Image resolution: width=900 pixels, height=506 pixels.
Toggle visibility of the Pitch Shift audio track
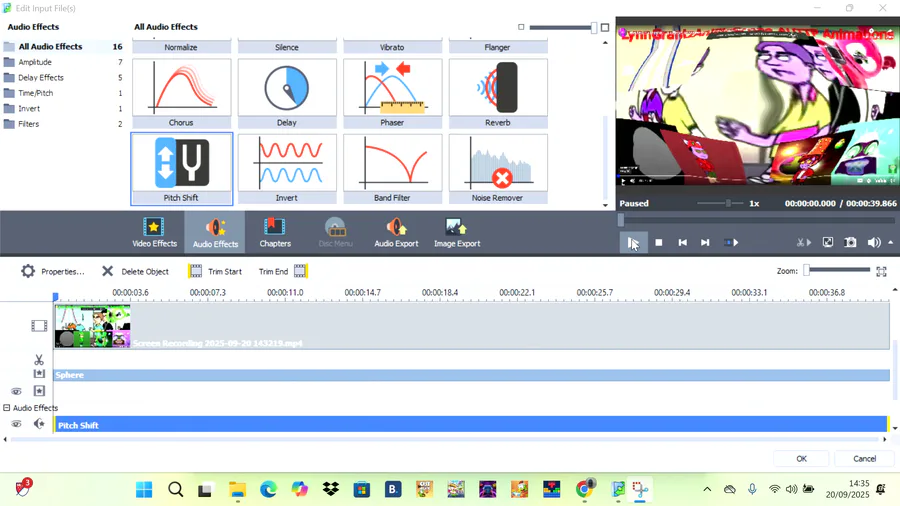coord(16,424)
